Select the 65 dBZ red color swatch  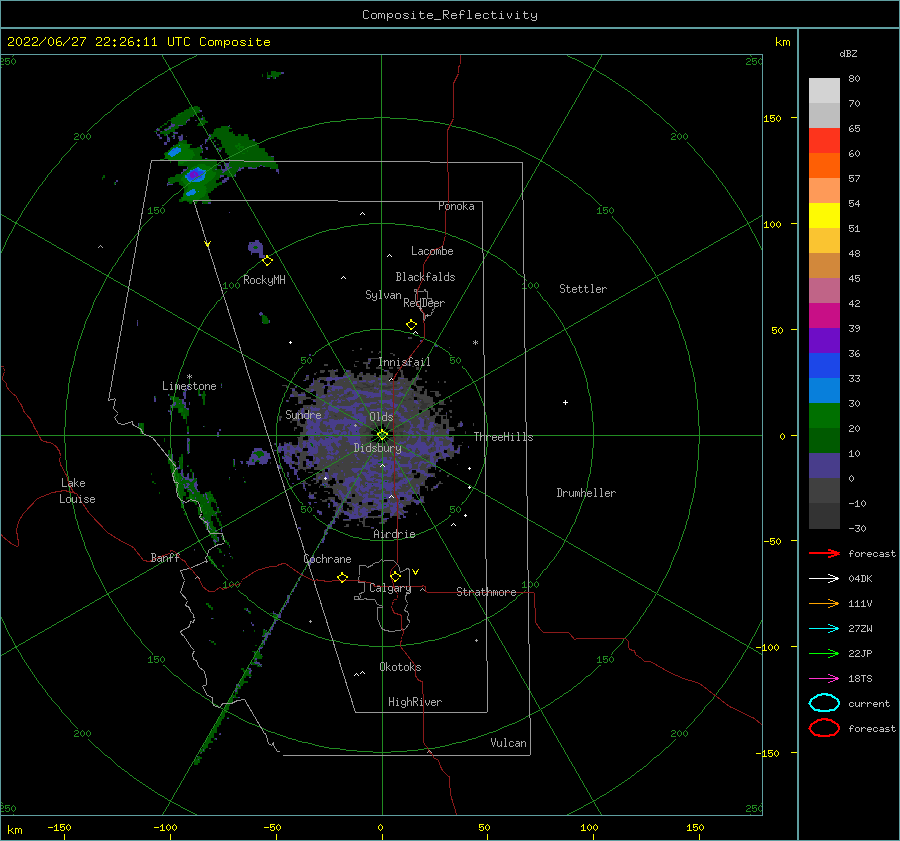(x=824, y=140)
